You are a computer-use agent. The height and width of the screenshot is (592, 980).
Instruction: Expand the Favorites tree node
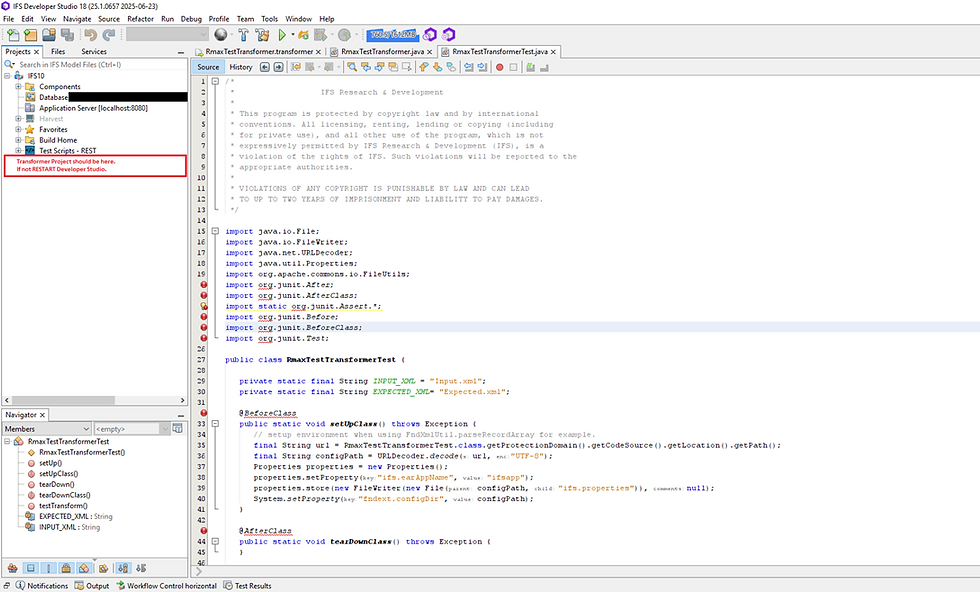[x=18, y=129]
